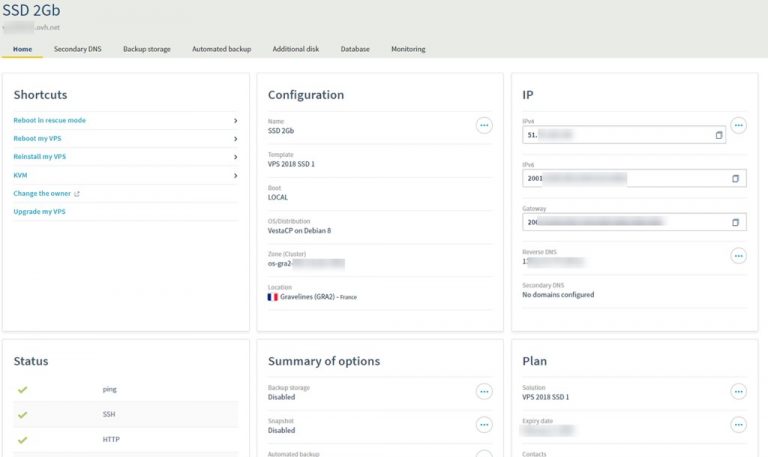Click the Reboot my VPS link
This screenshot has width=768, height=457.
point(37,139)
